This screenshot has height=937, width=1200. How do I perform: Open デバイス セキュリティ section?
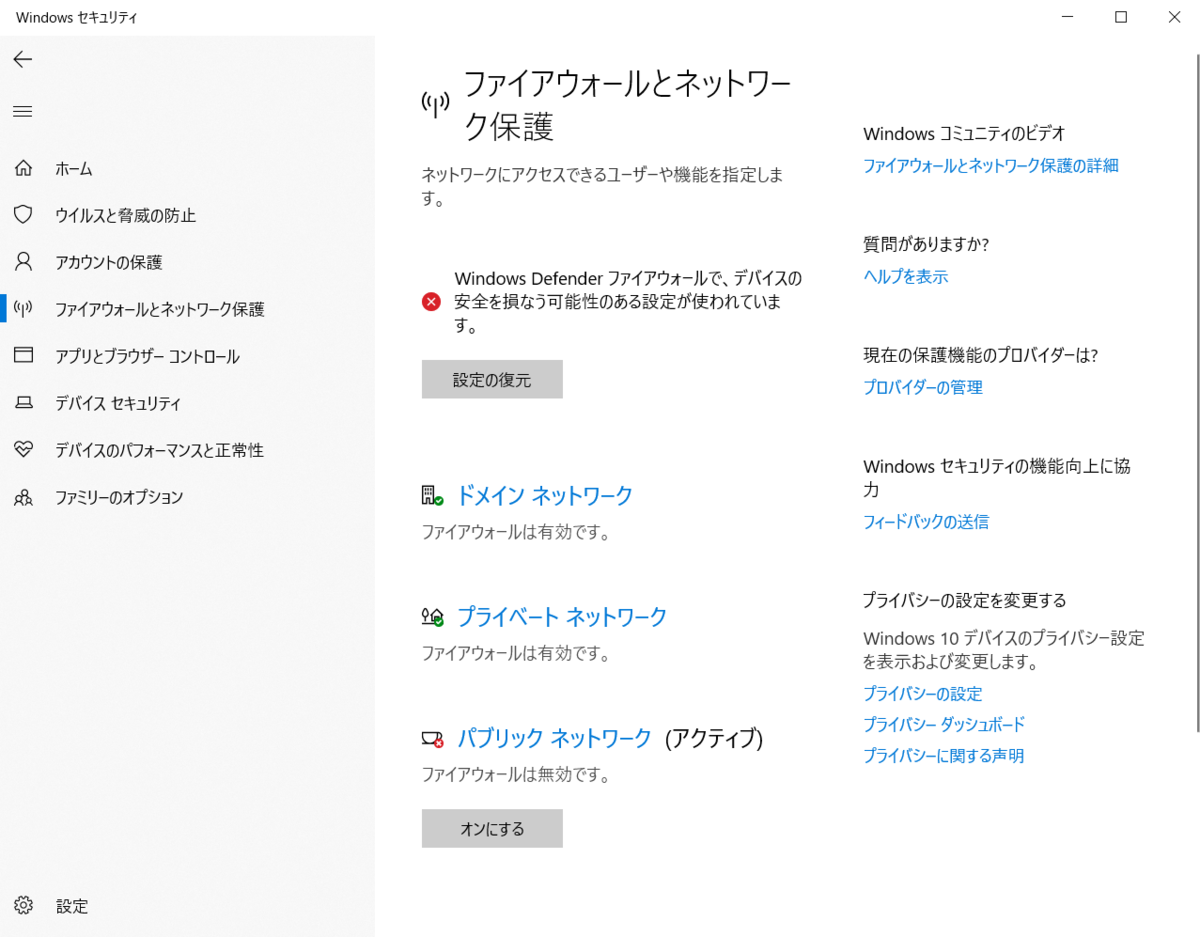pyautogui.click(x=119, y=404)
